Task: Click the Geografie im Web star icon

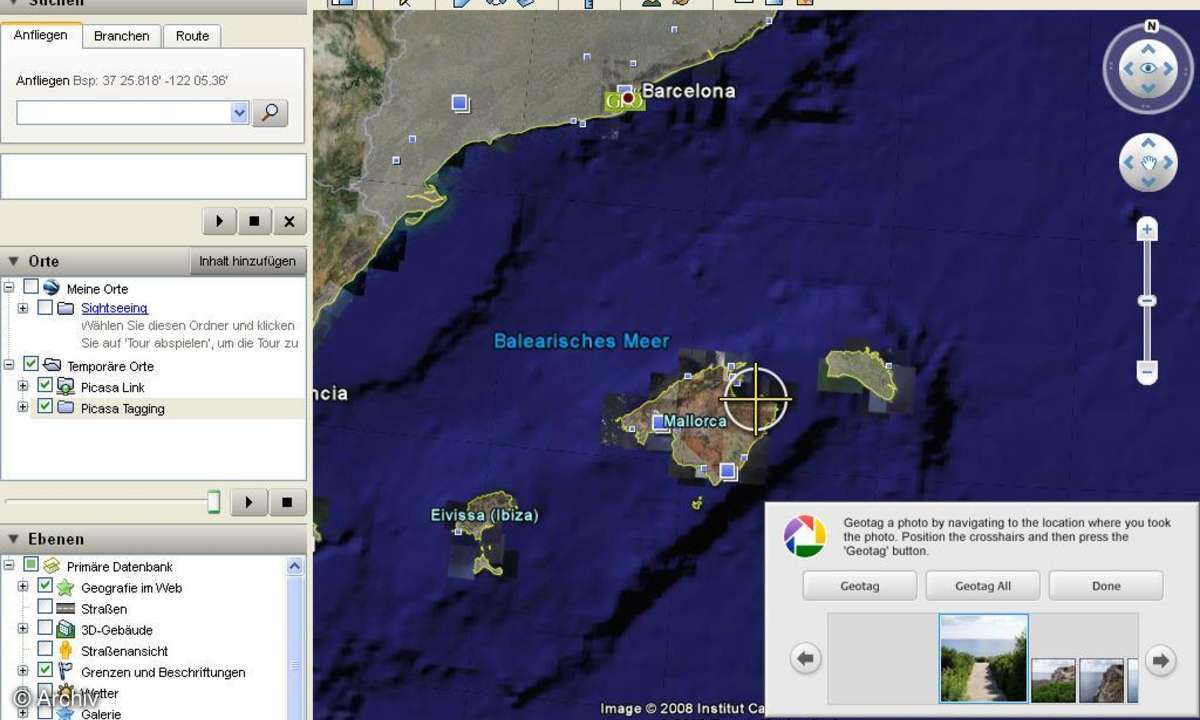Action: pyautogui.click(x=65, y=588)
